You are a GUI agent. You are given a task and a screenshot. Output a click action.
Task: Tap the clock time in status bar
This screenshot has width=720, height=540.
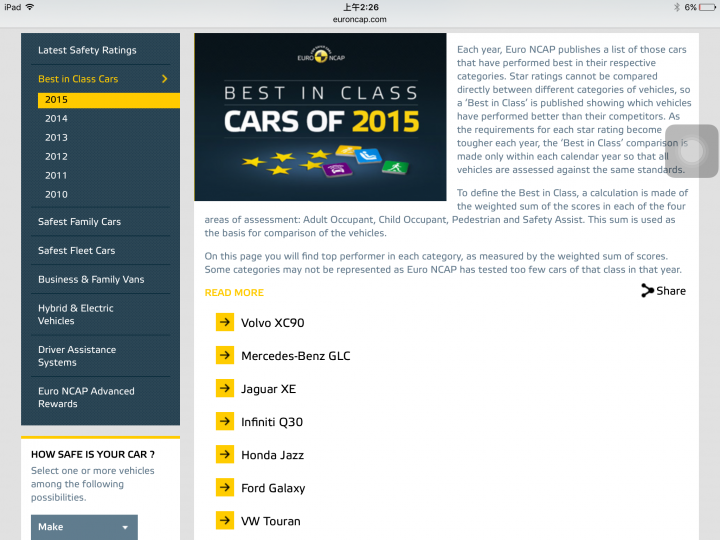tap(361, 7)
